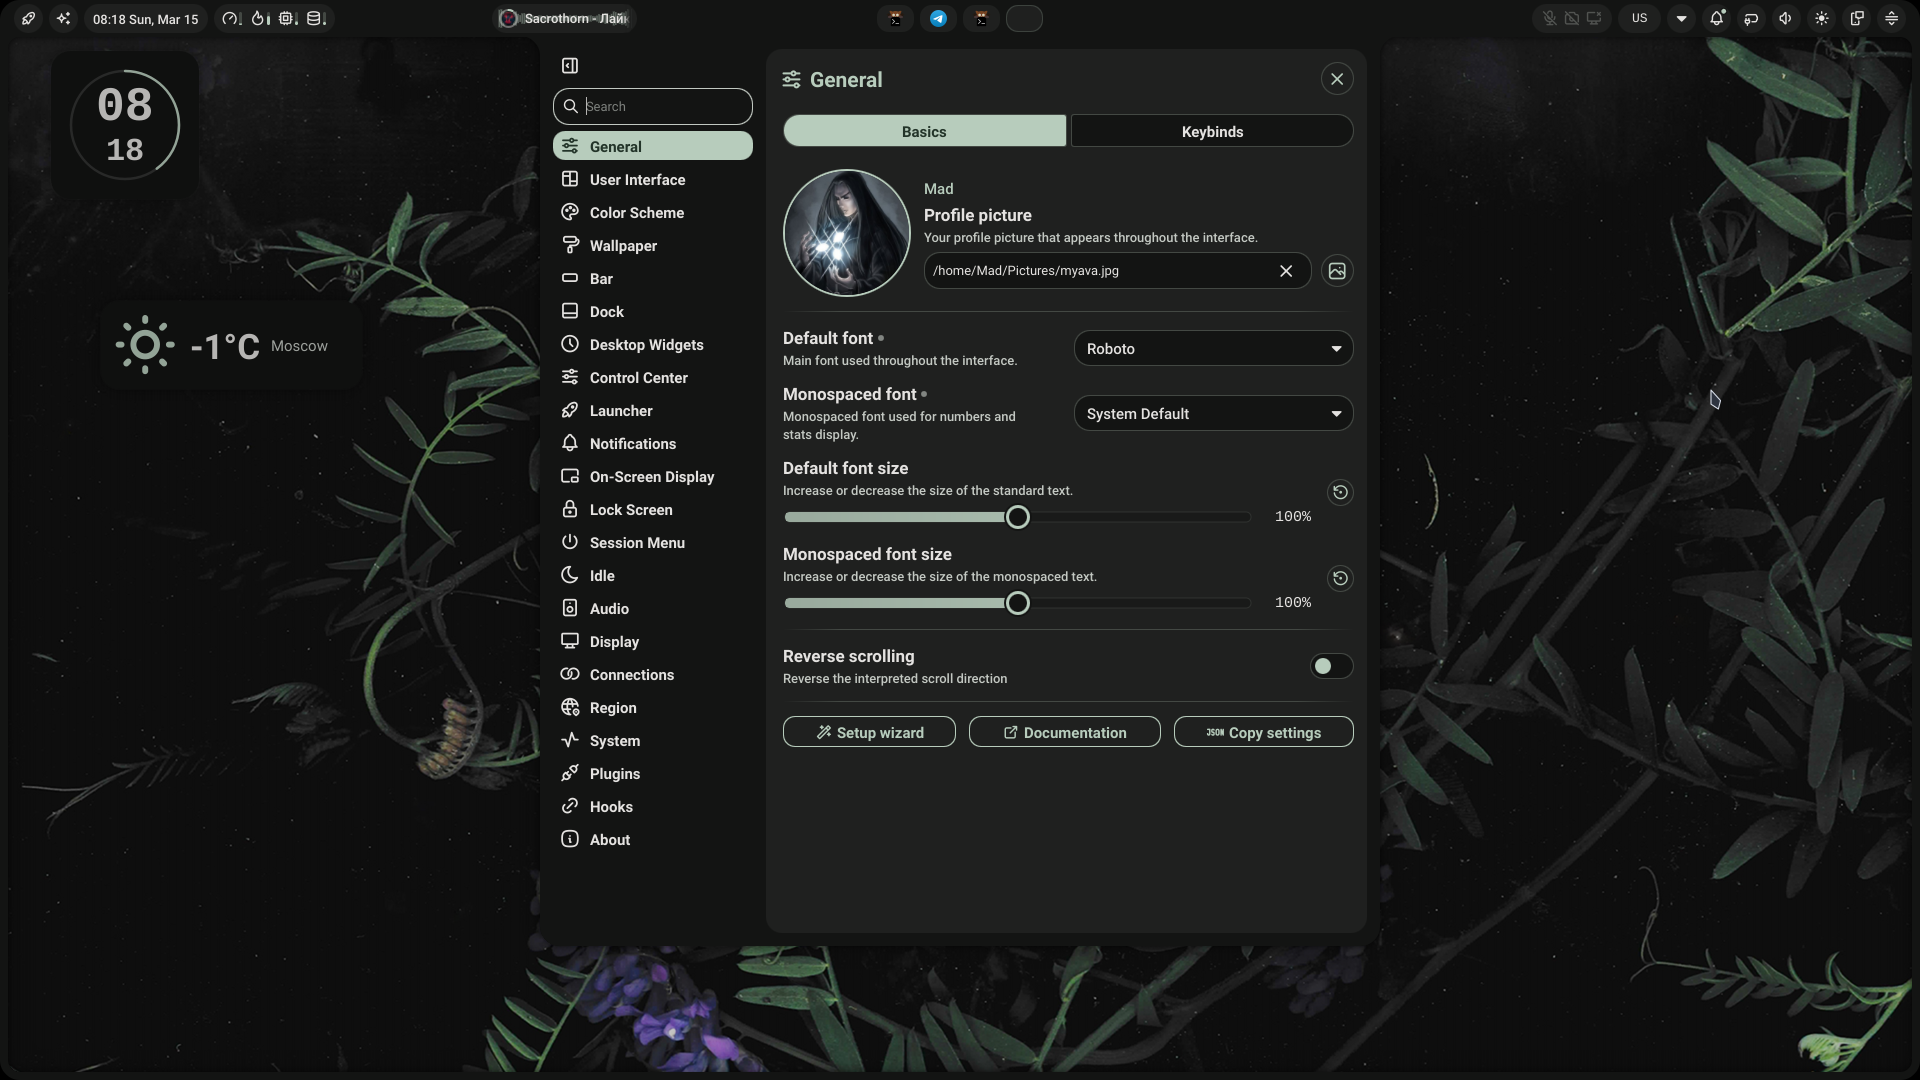
Task: Collapse the settings sidebar panel icon
Action: pos(570,66)
